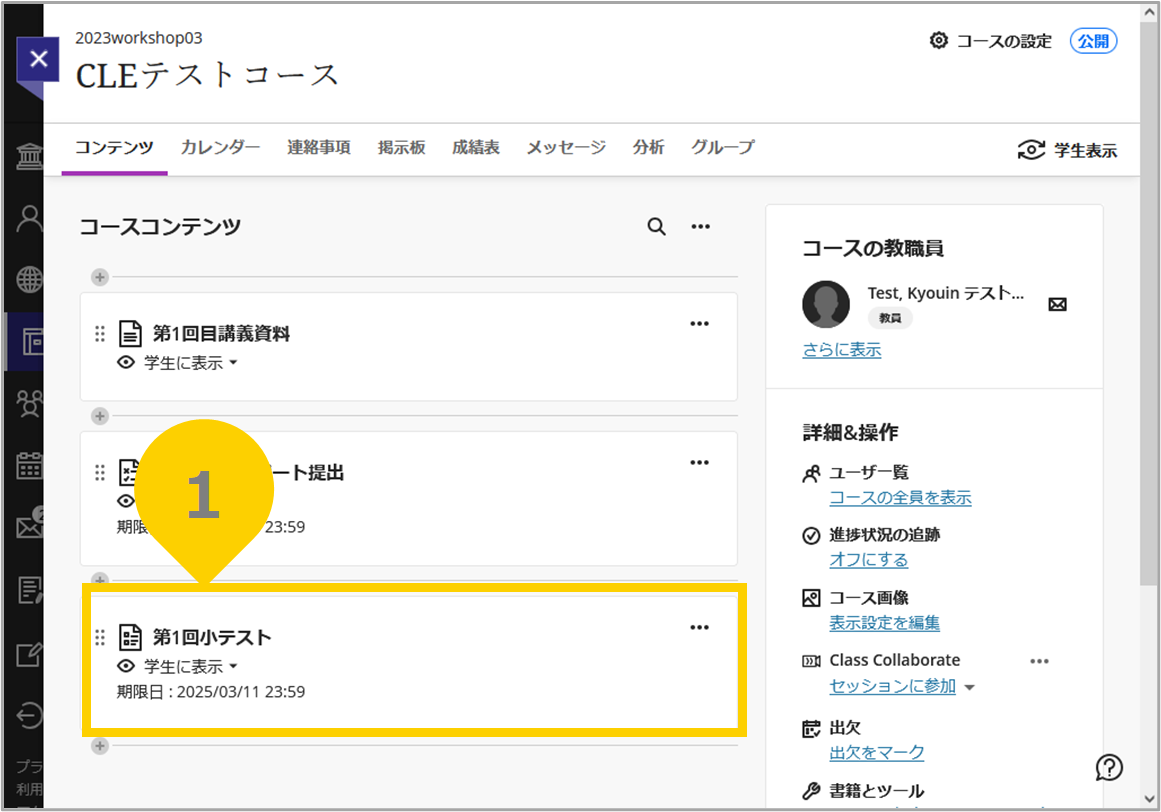
Task: Grab drag handle of レポート提出 item
Action: [x=100, y=473]
